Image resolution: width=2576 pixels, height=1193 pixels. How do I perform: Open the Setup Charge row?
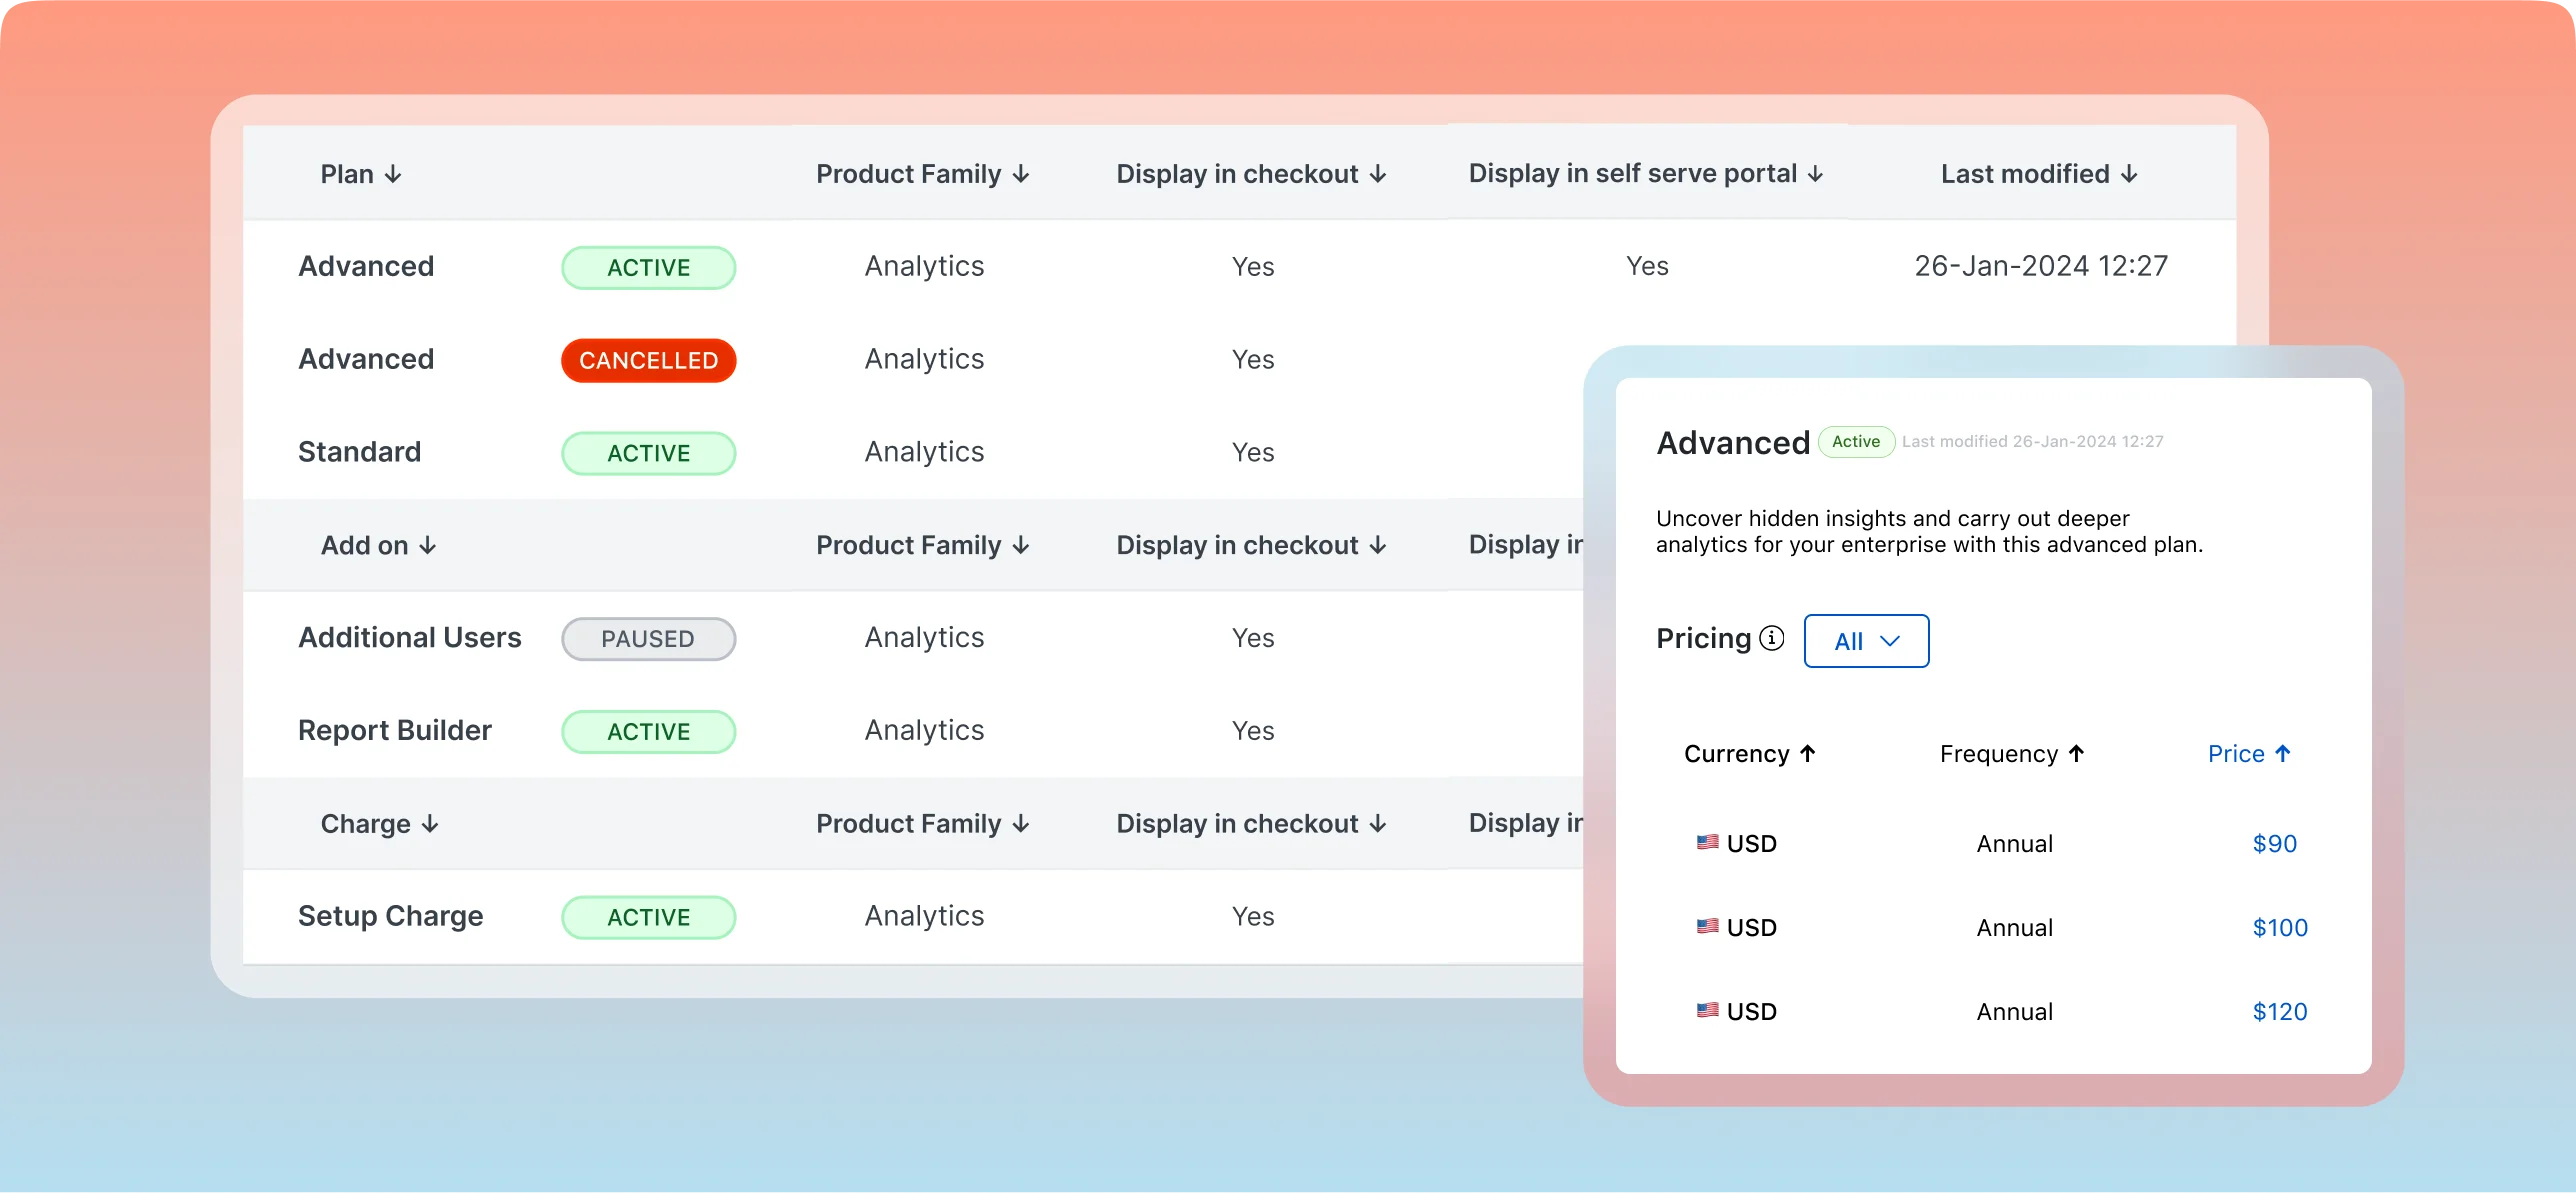tap(391, 916)
